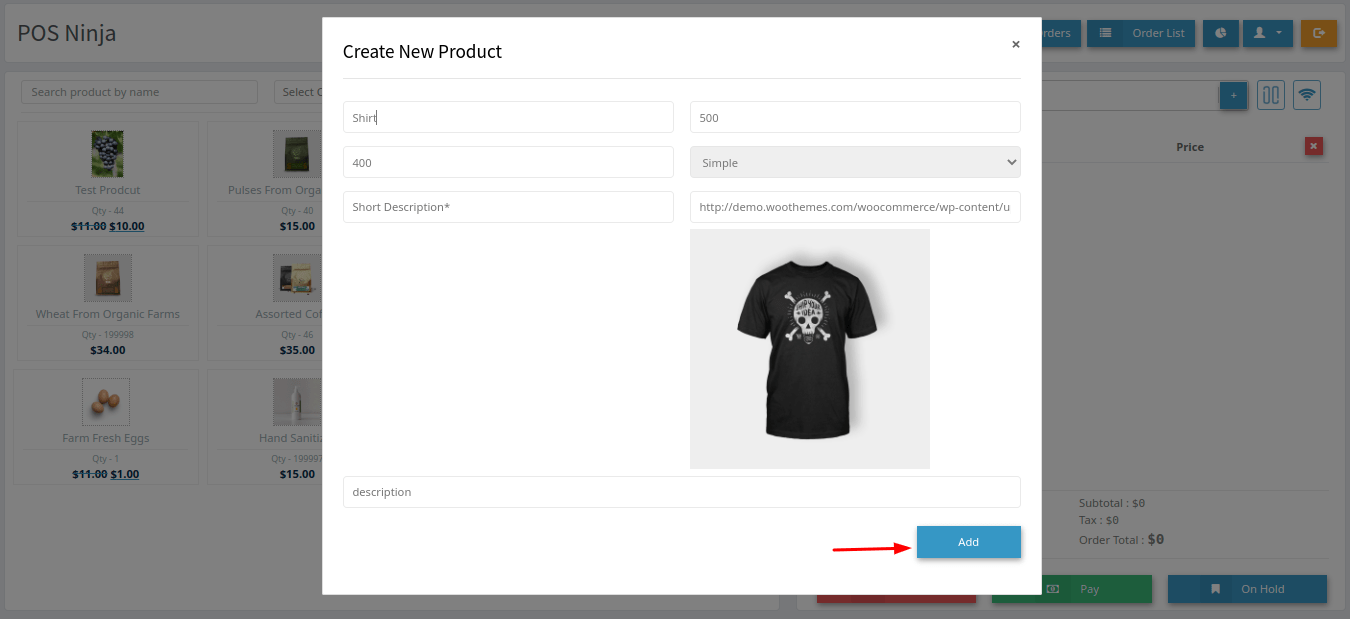
Task: Open the user account dropdown menu
Action: [x=1267, y=33]
